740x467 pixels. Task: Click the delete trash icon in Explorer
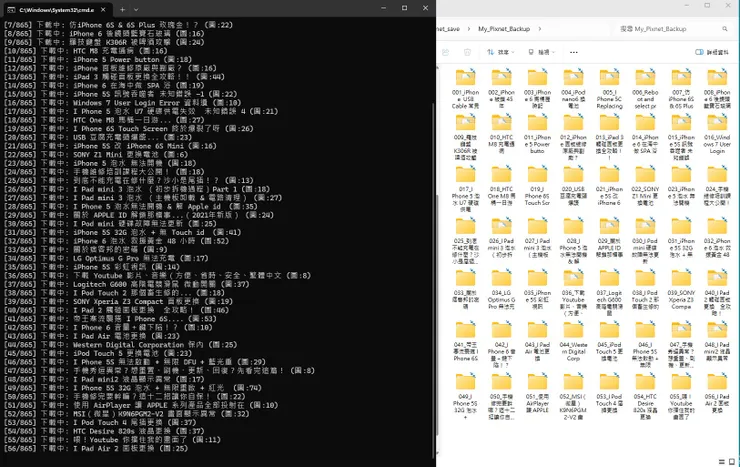(x=467, y=52)
